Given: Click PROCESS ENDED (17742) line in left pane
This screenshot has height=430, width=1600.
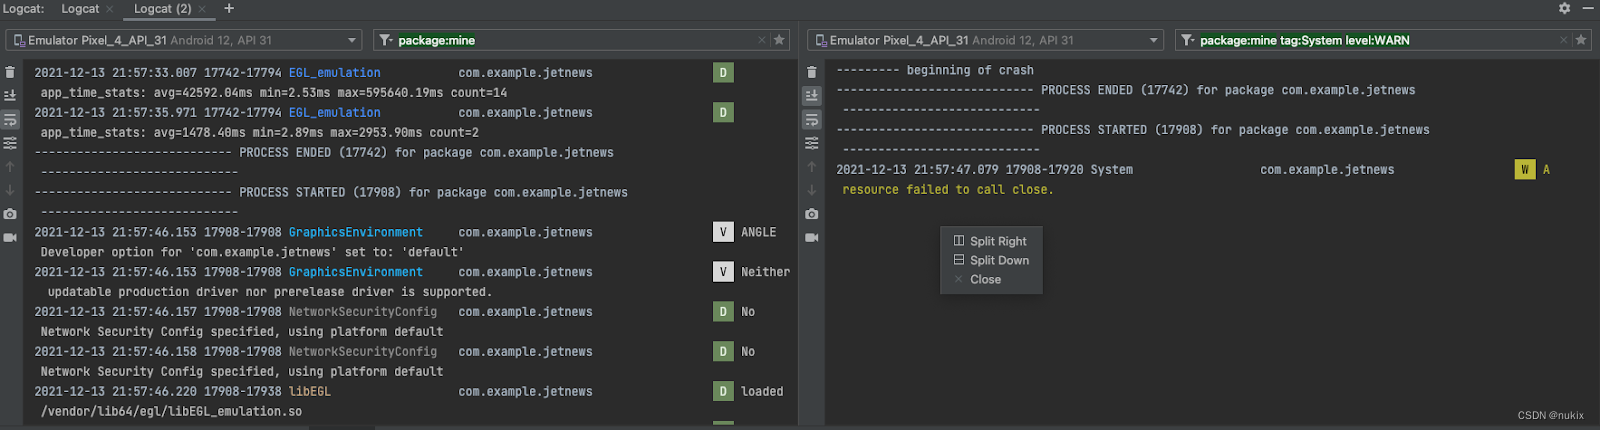Looking at the screenshot, I should [x=324, y=153].
